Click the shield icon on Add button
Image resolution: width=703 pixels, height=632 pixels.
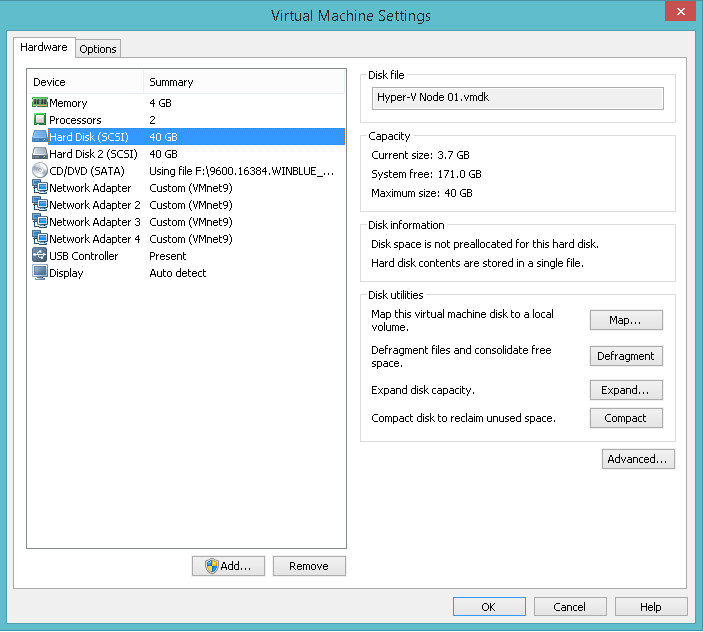(x=212, y=566)
